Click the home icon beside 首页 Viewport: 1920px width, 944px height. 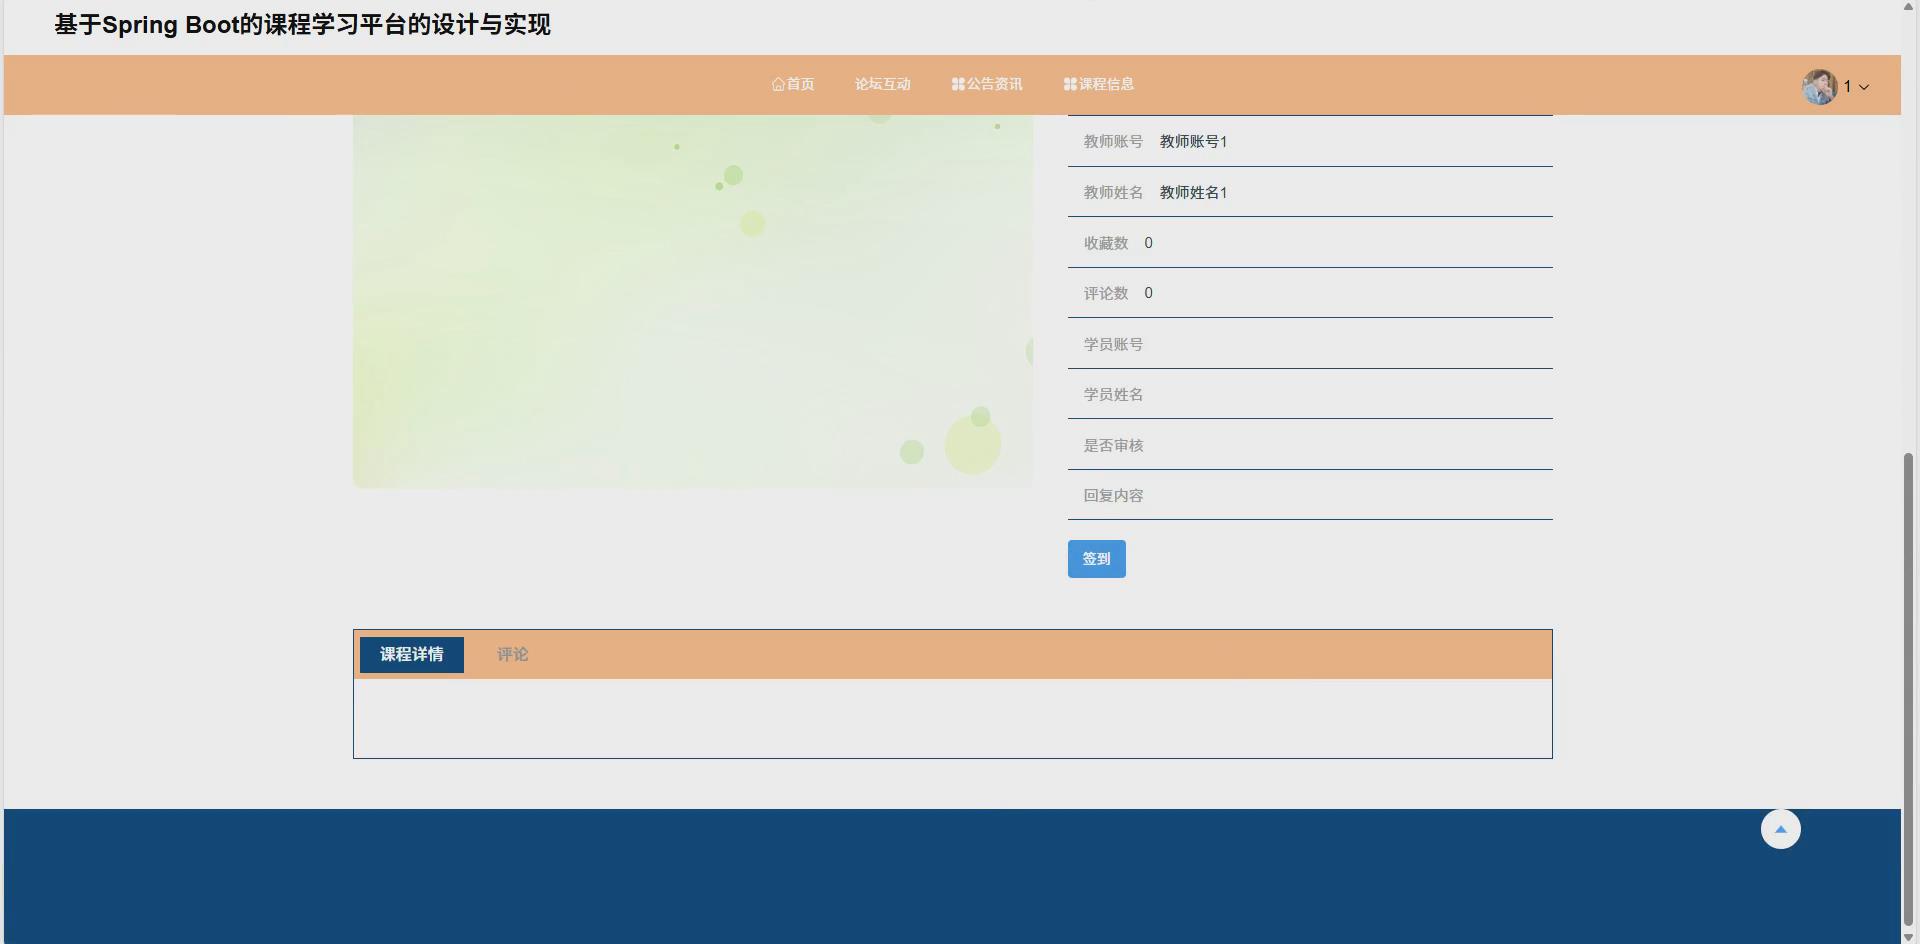778,84
